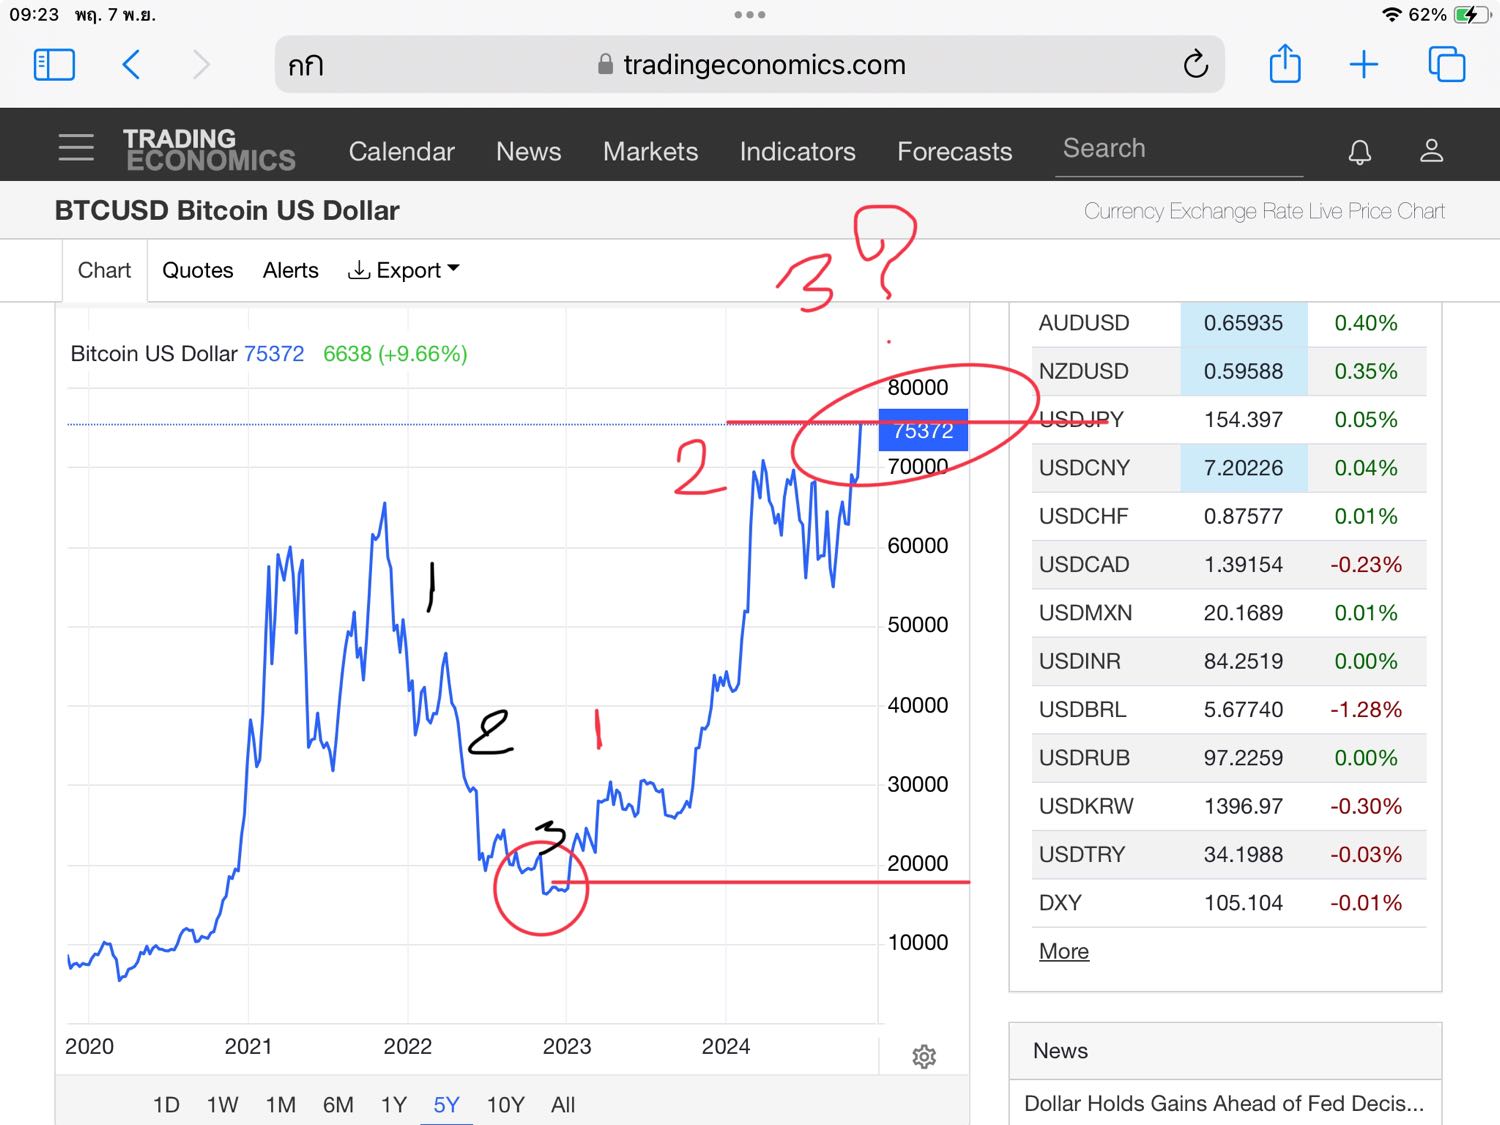
Task: Open the NZDUSD currency pair
Action: pos(1084,371)
